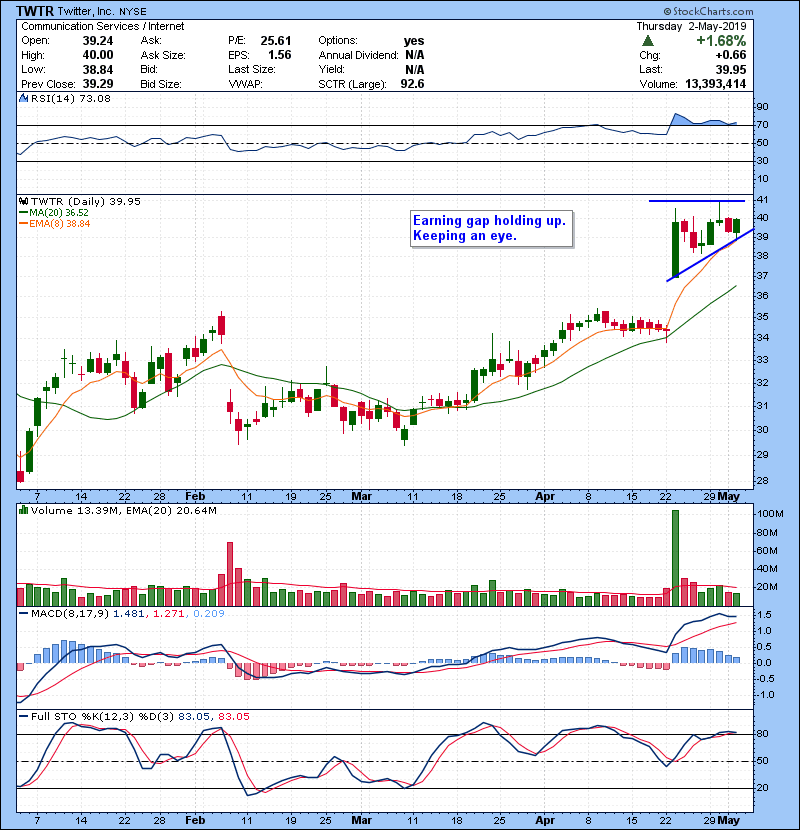Image resolution: width=800 pixels, height=830 pixels.
Task: Select the Last row value 39.95
Action: [731, 69]
